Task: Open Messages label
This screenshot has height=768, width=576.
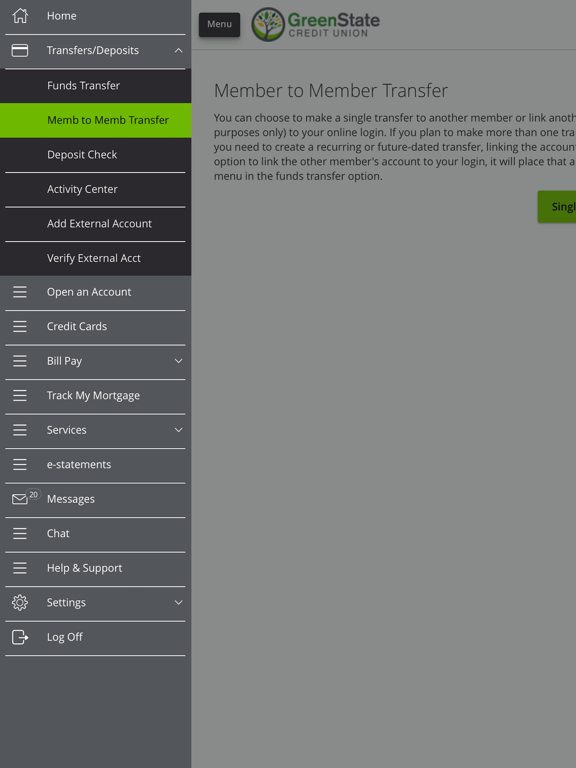Action: [71, 499]
